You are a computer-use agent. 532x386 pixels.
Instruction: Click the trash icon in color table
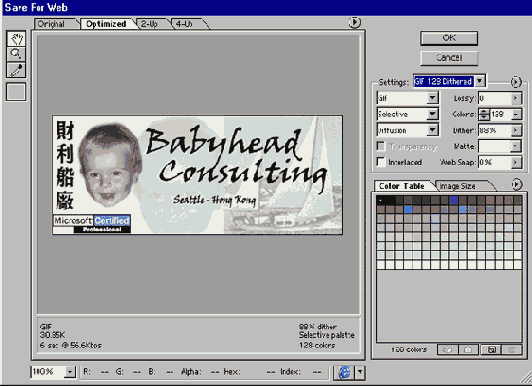pos(512,349)
